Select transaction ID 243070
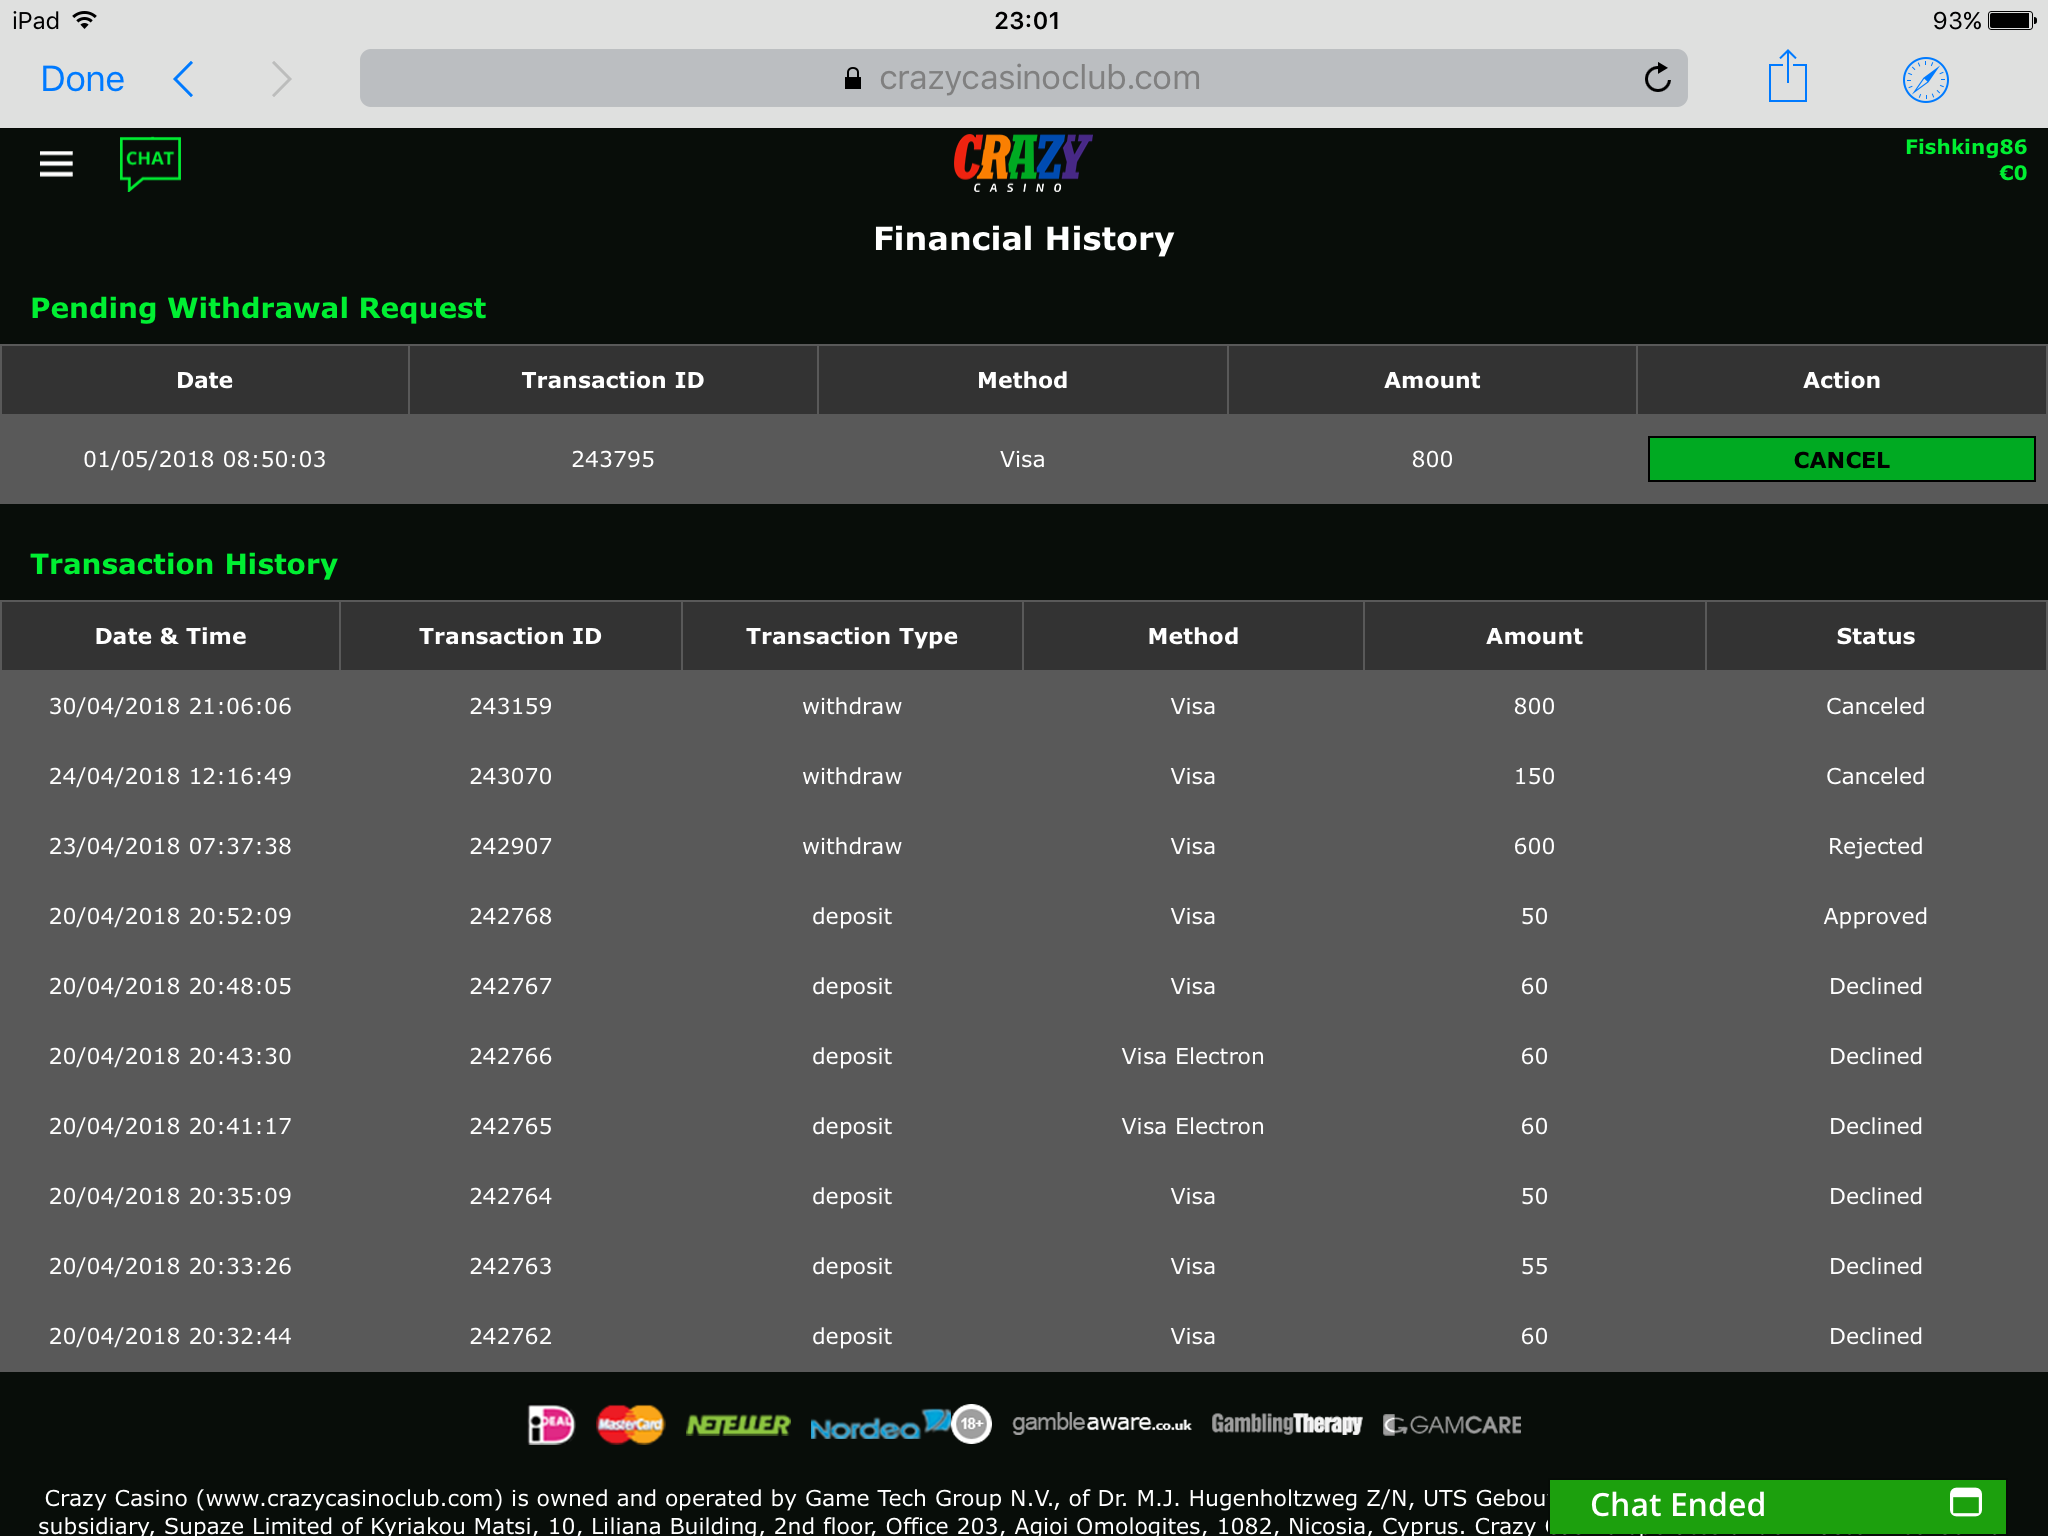 click(x=510, y=776)
